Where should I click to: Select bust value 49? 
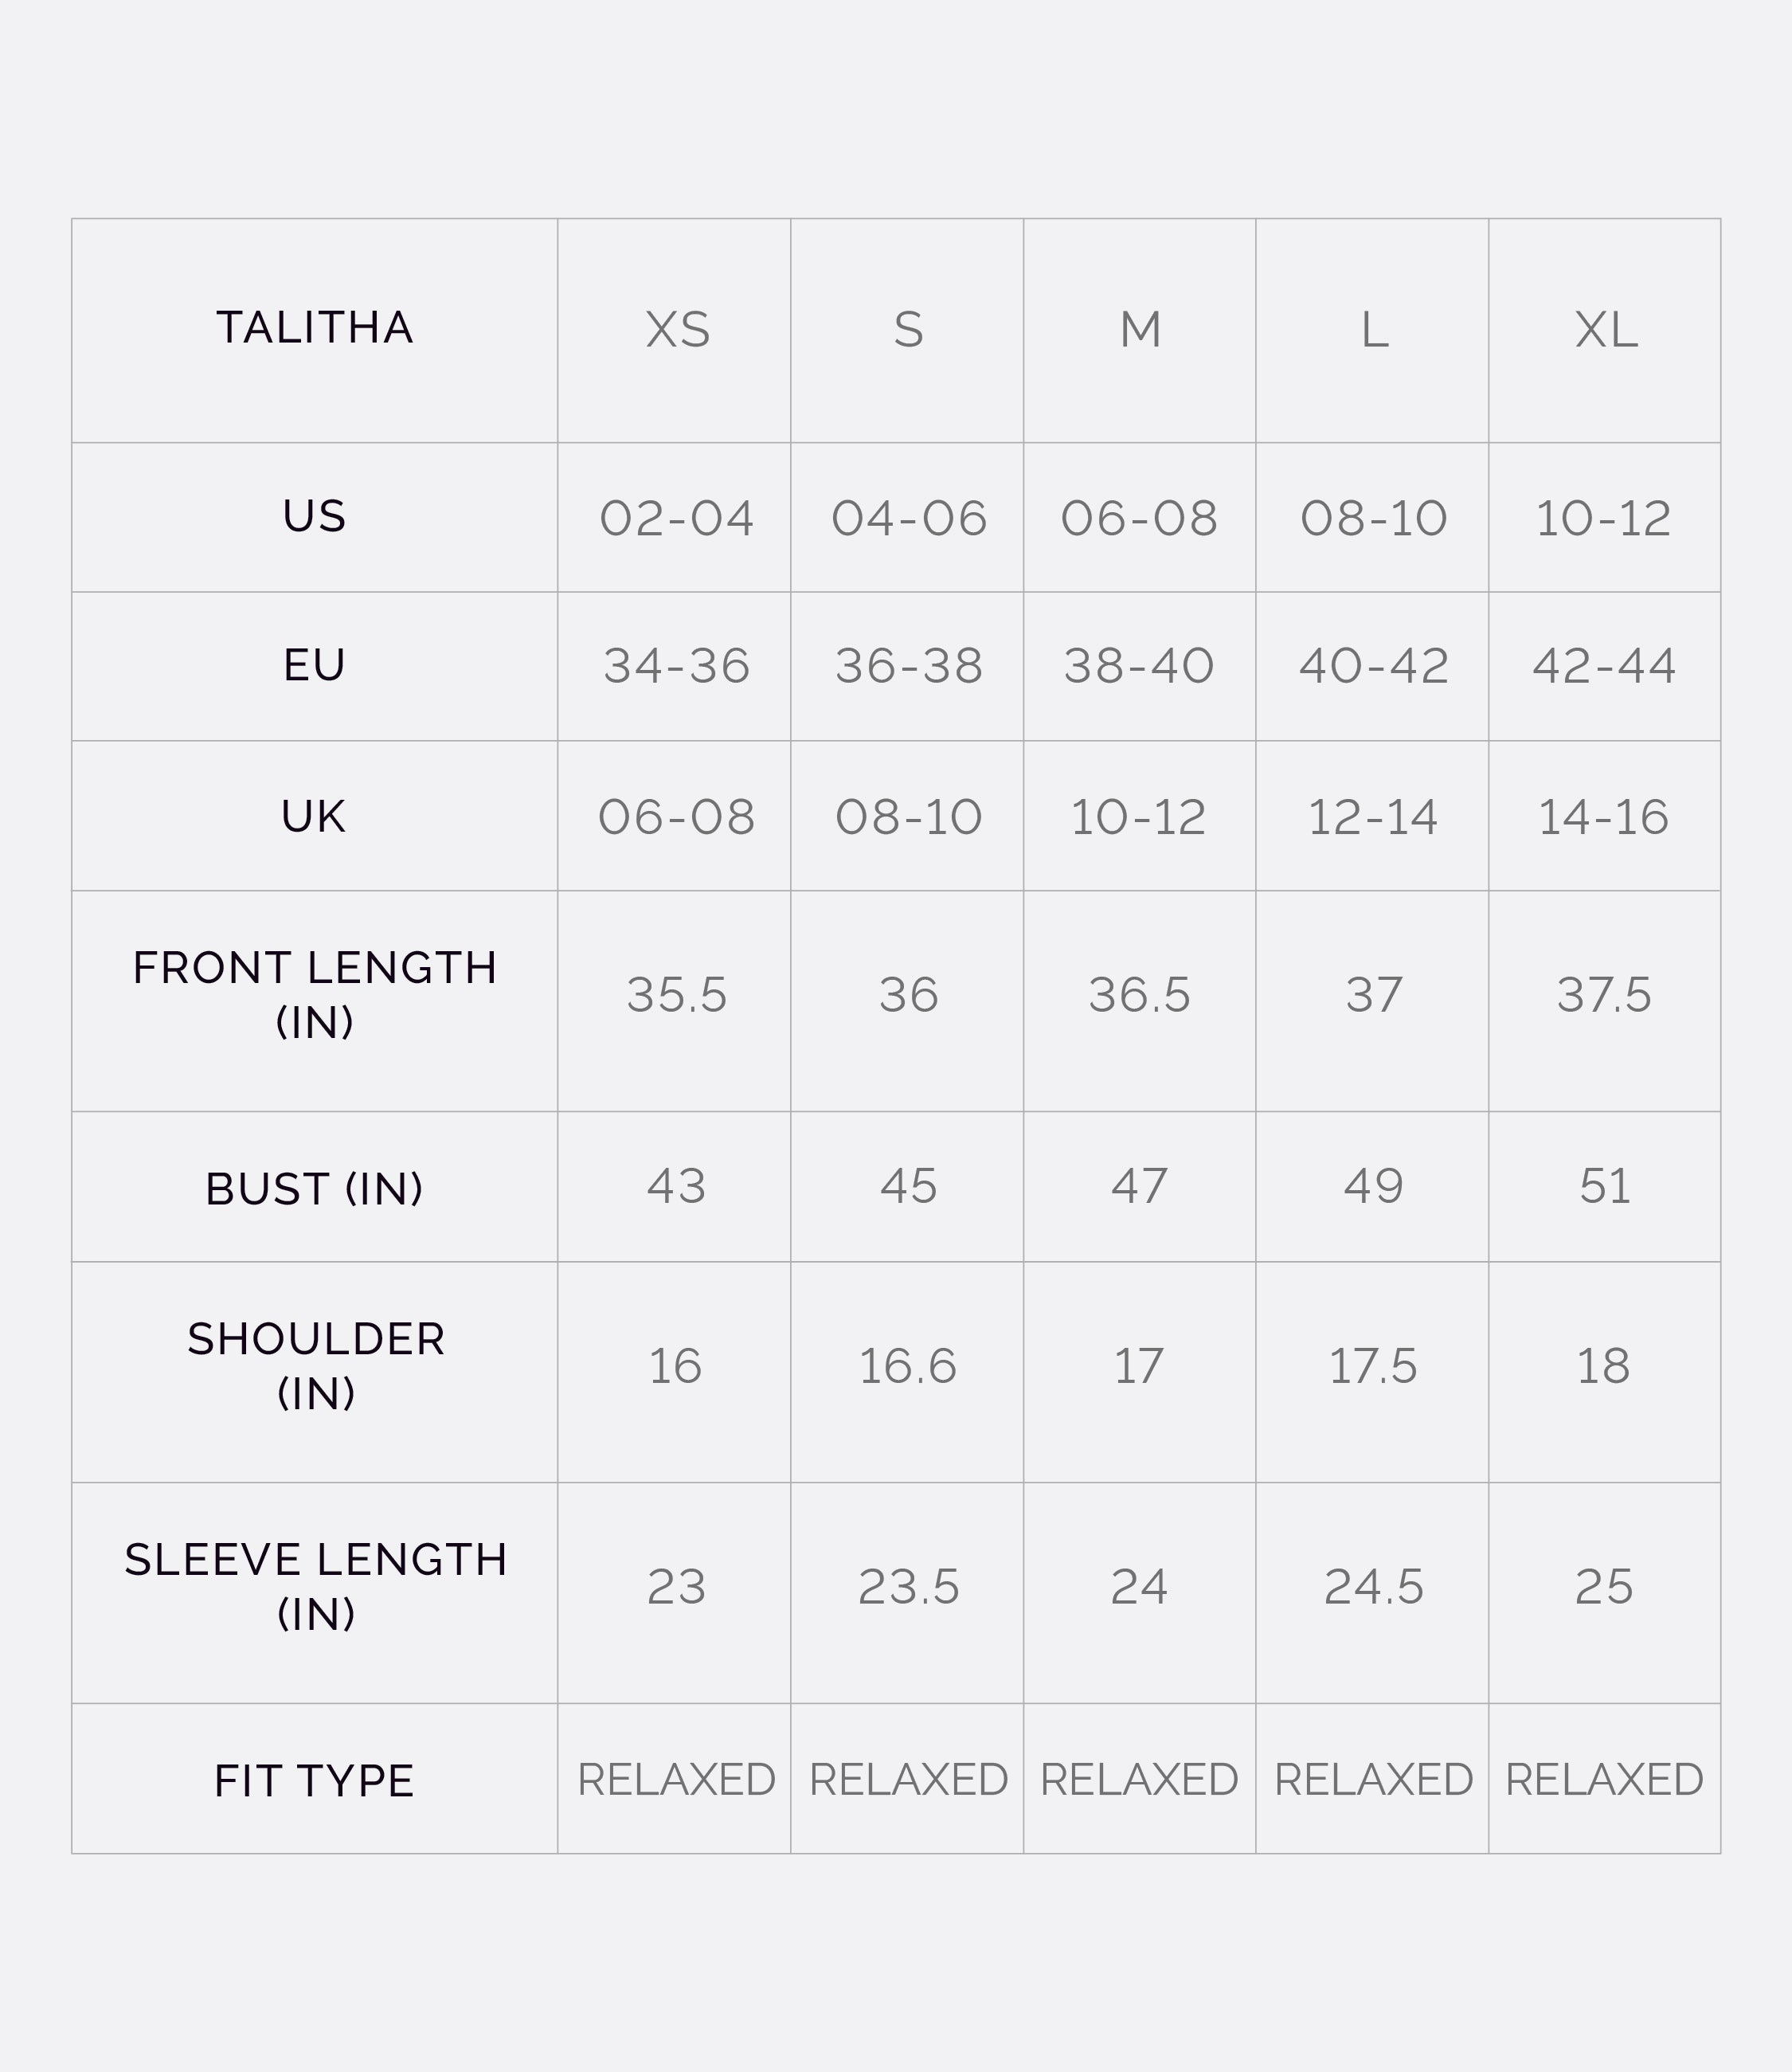(x=1373, y=1186)
